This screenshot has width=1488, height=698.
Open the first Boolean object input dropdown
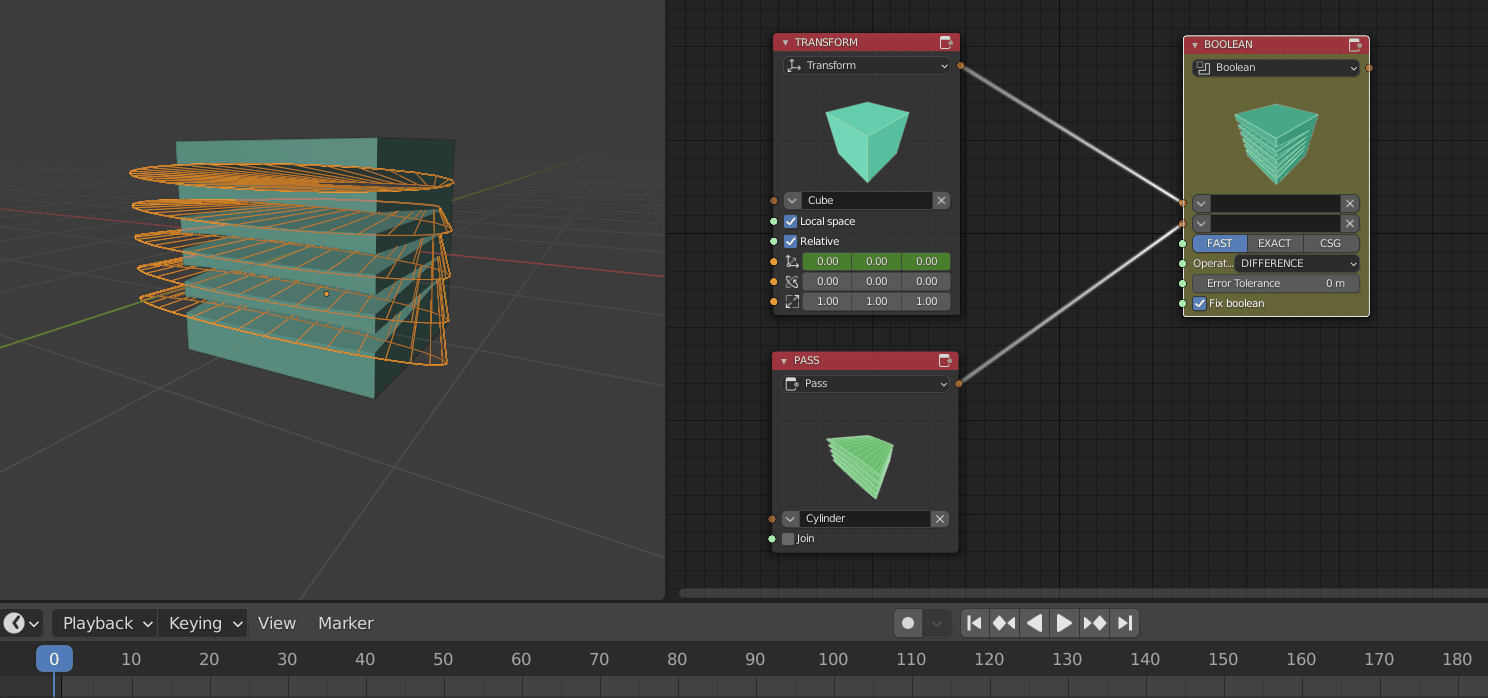point(1201,203)
